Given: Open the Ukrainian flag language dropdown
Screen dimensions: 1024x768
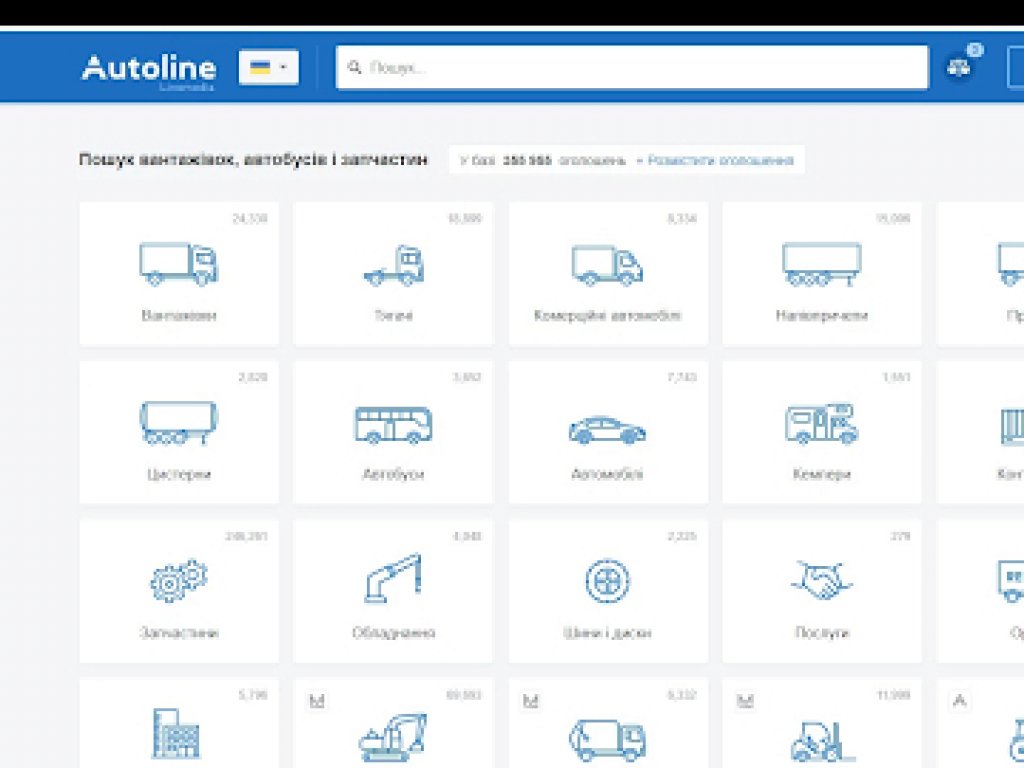Looking at the screenshot, I should (x=268, y=68).
